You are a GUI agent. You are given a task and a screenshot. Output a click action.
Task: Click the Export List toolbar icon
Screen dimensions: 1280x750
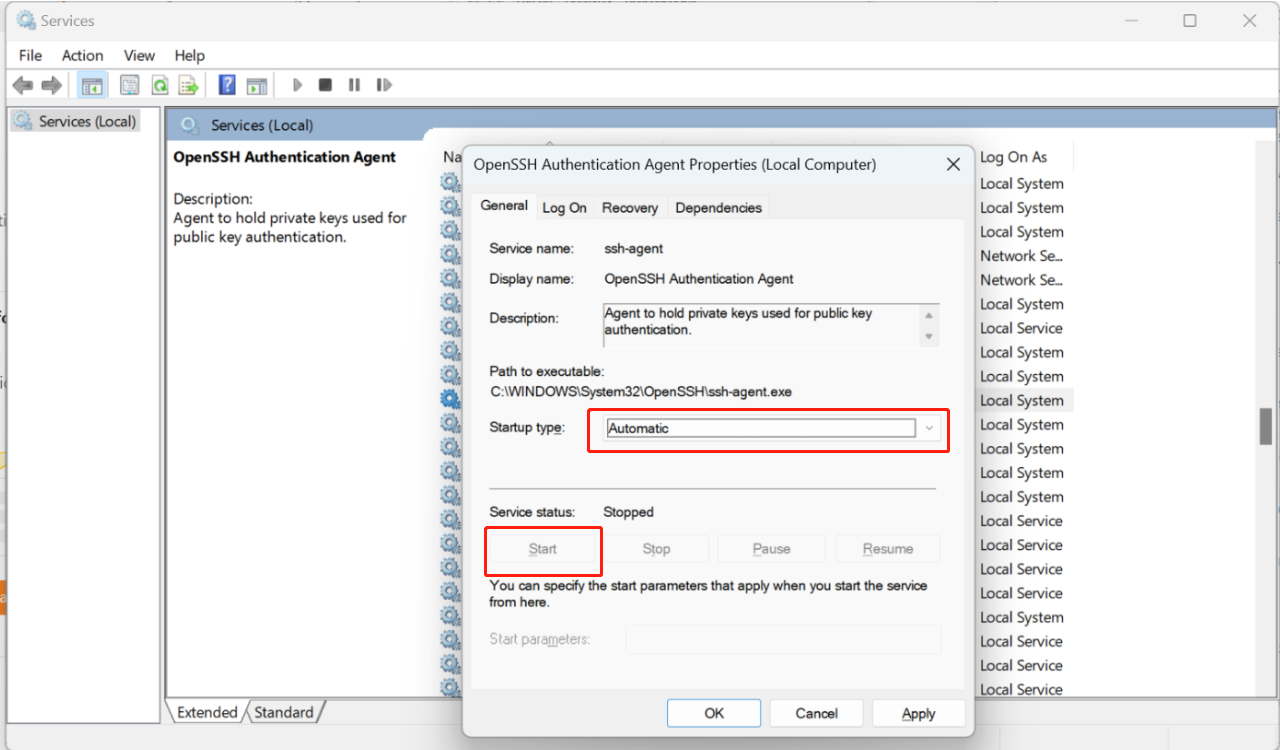coord(189,85)
